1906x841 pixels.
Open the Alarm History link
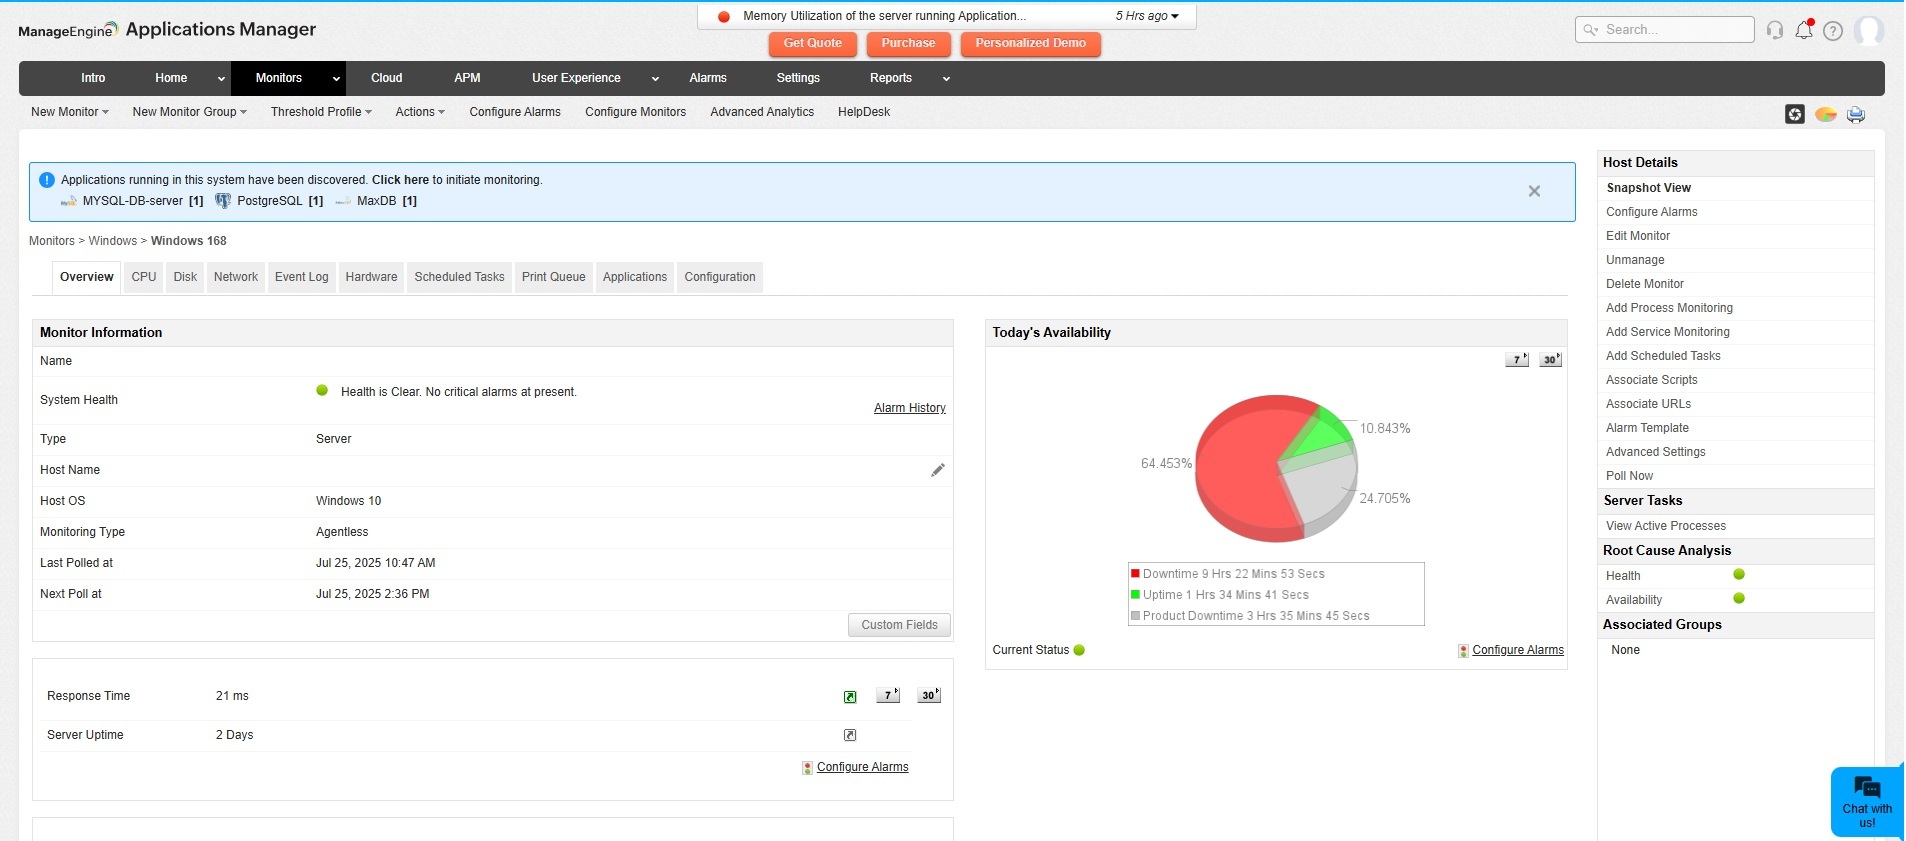pos(910,408)
